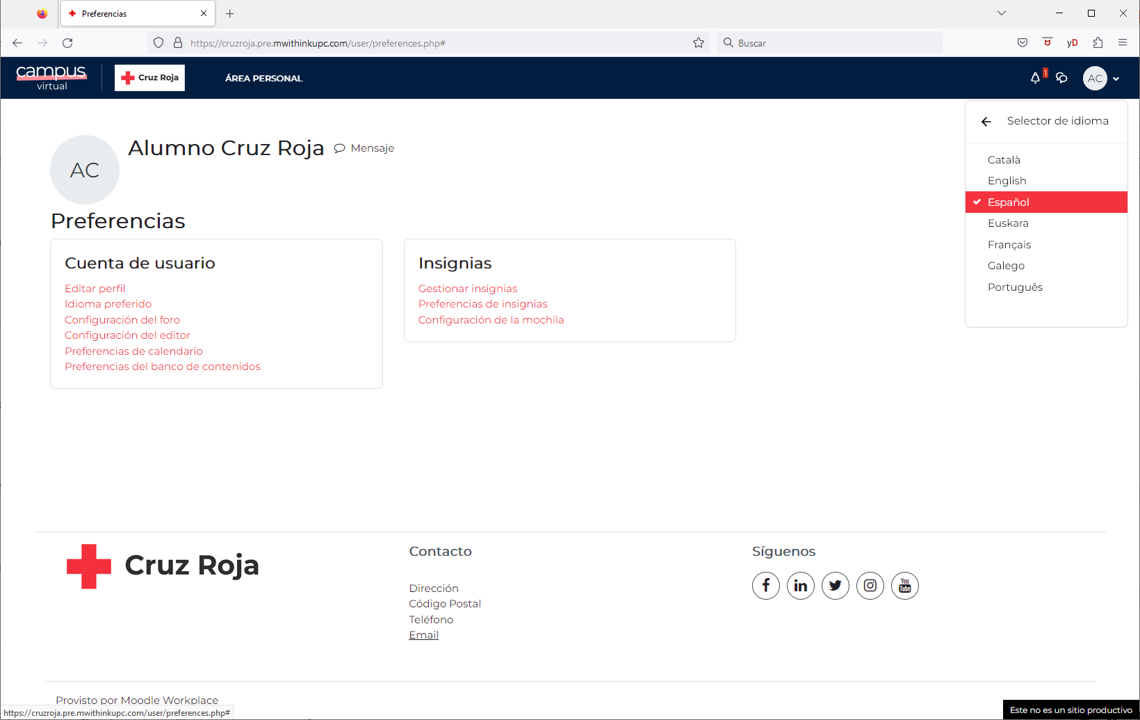Click the YouTube social icon
Viewport: 1140px width, 720px height.
pyautogui.click(x=905, y=586)
